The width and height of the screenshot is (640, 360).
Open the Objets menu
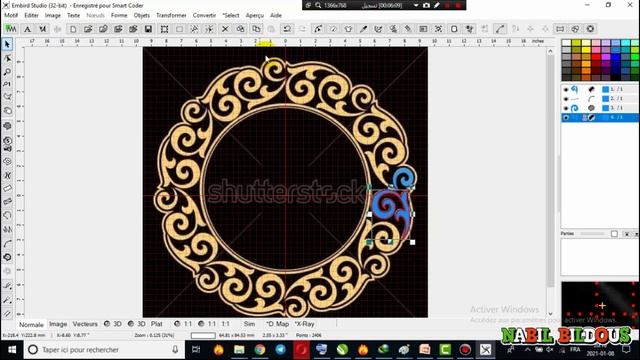[x=142, y=15]
